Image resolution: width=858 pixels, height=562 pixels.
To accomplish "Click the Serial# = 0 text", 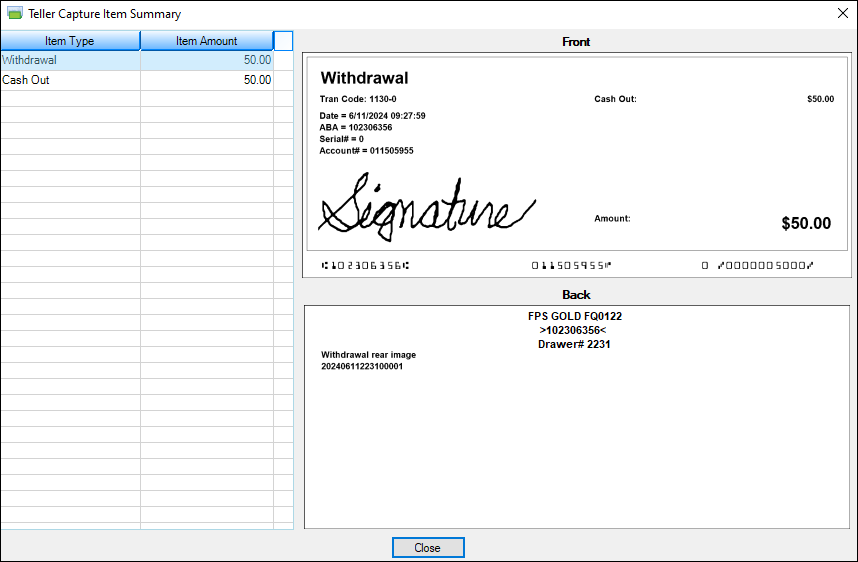I will coord(341,139).
